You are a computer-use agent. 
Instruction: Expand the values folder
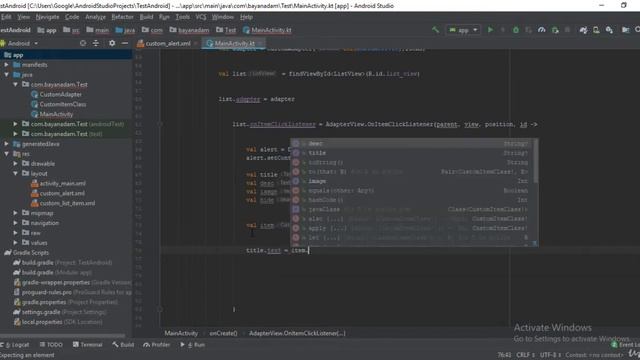(x=16, y=242)
